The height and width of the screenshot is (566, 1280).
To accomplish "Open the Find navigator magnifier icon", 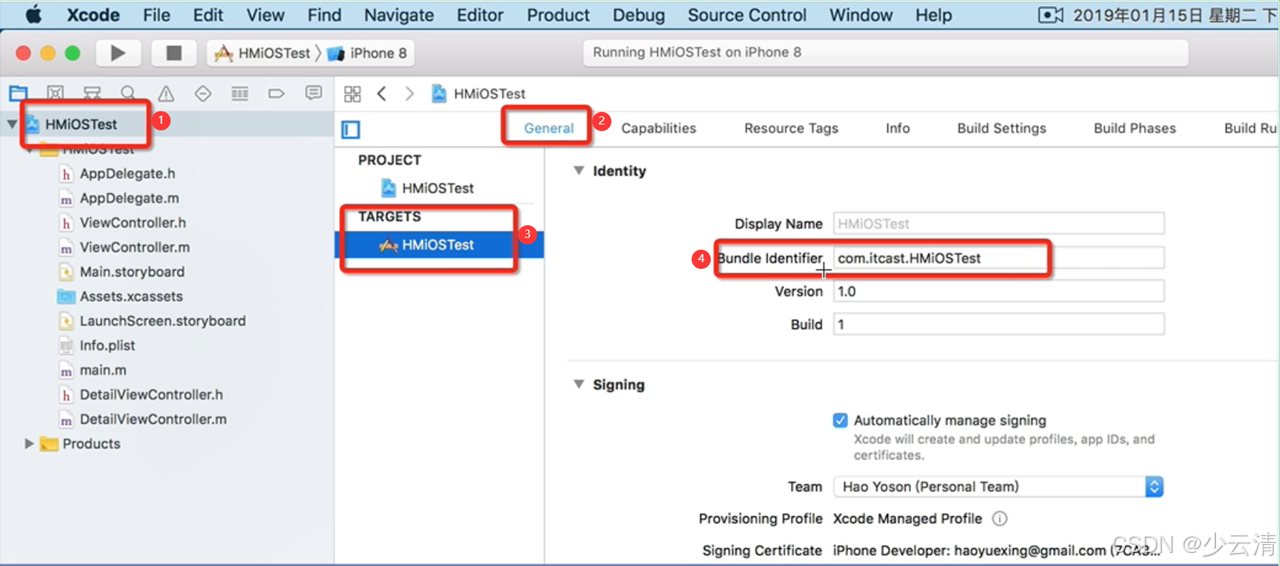I will point(129,94).
